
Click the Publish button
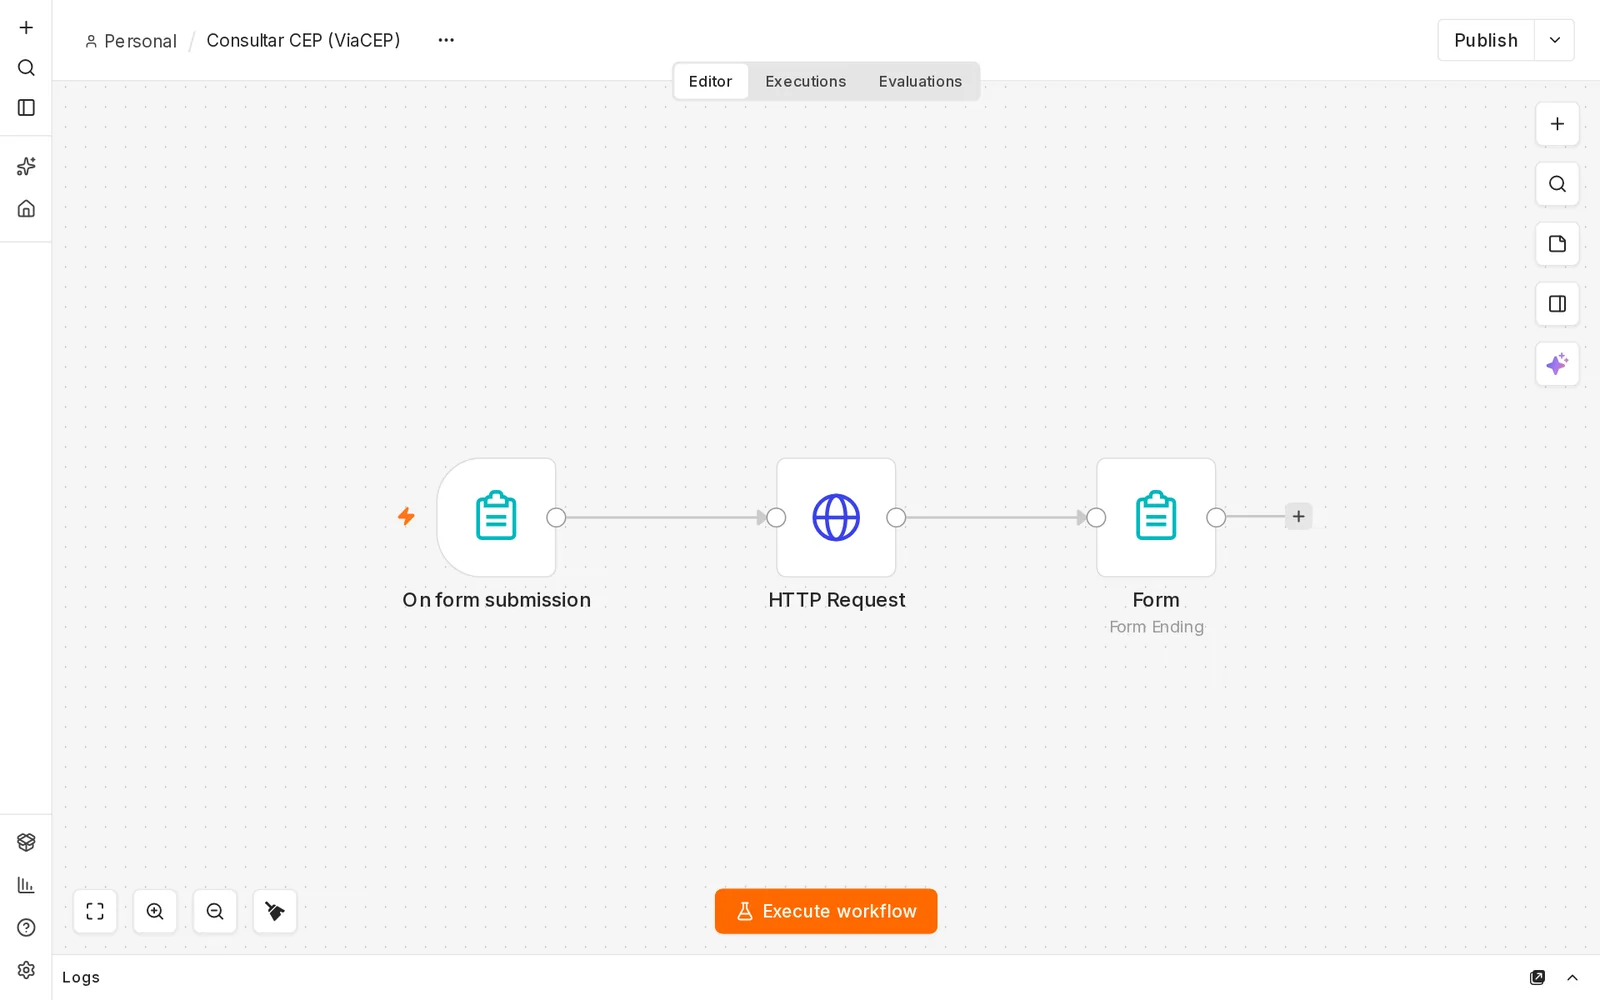click(x=1486, y=40)
